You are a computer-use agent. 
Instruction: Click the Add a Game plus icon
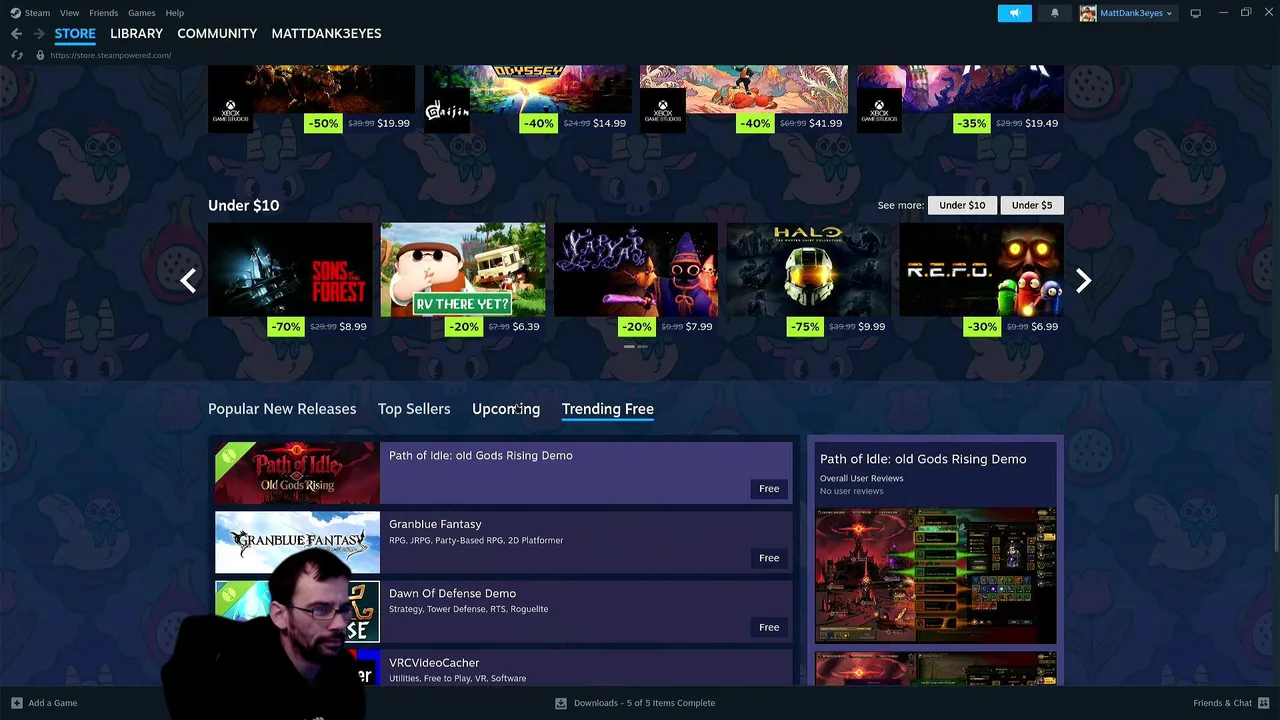click(x=16, y=703)
